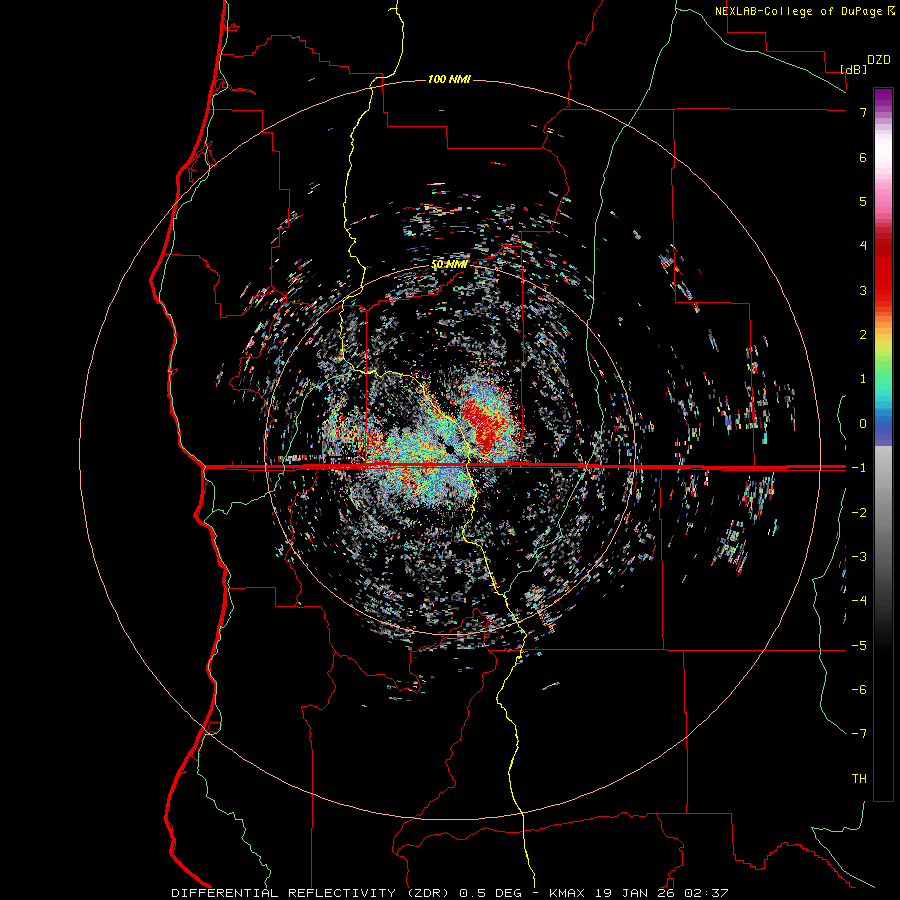
Task: Click the 100 NMI range ring label
Action: pos(449,79)
